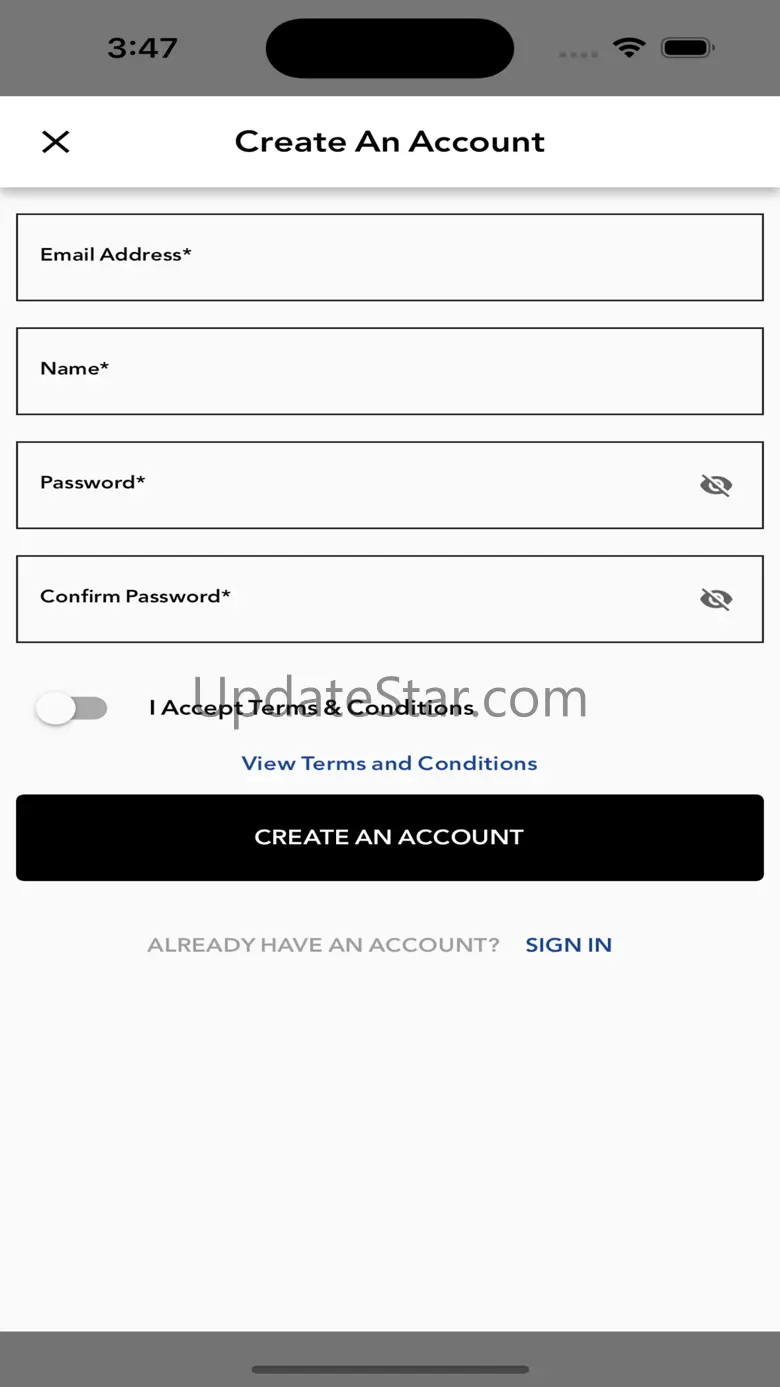Viewport: 780px width, 1387px height.
Task: Enable the Accept Terms & Conditions switch
Action: 71,709
